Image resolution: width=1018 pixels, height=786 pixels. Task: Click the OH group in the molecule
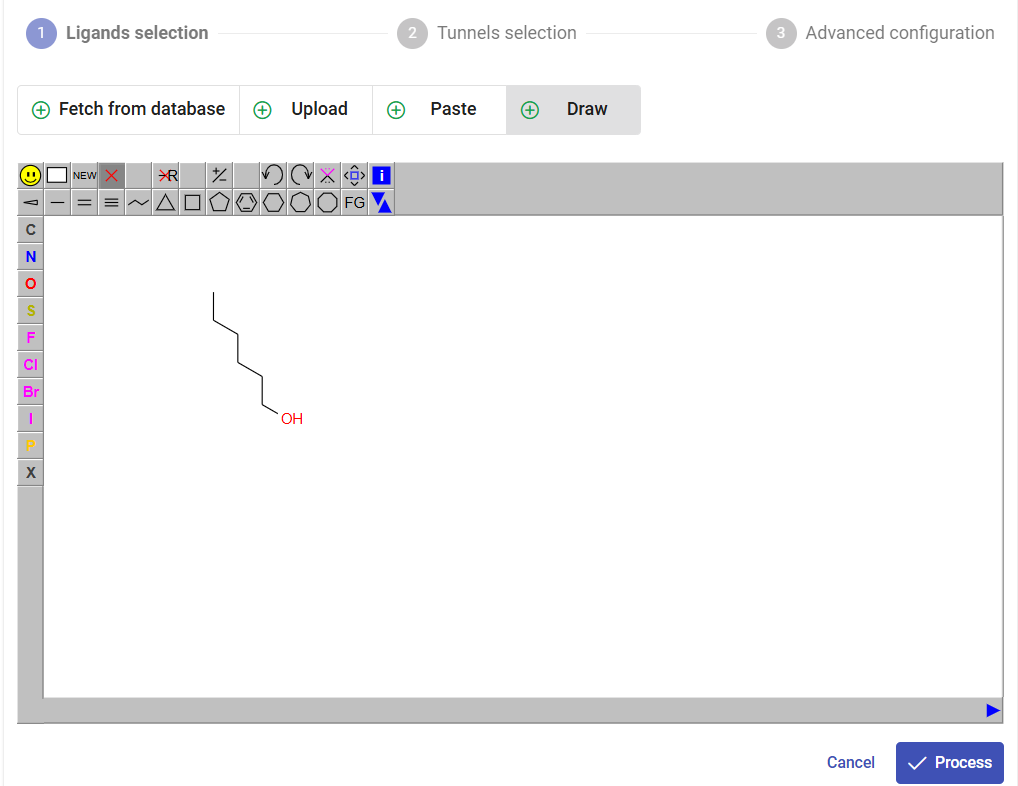(291, 419)
